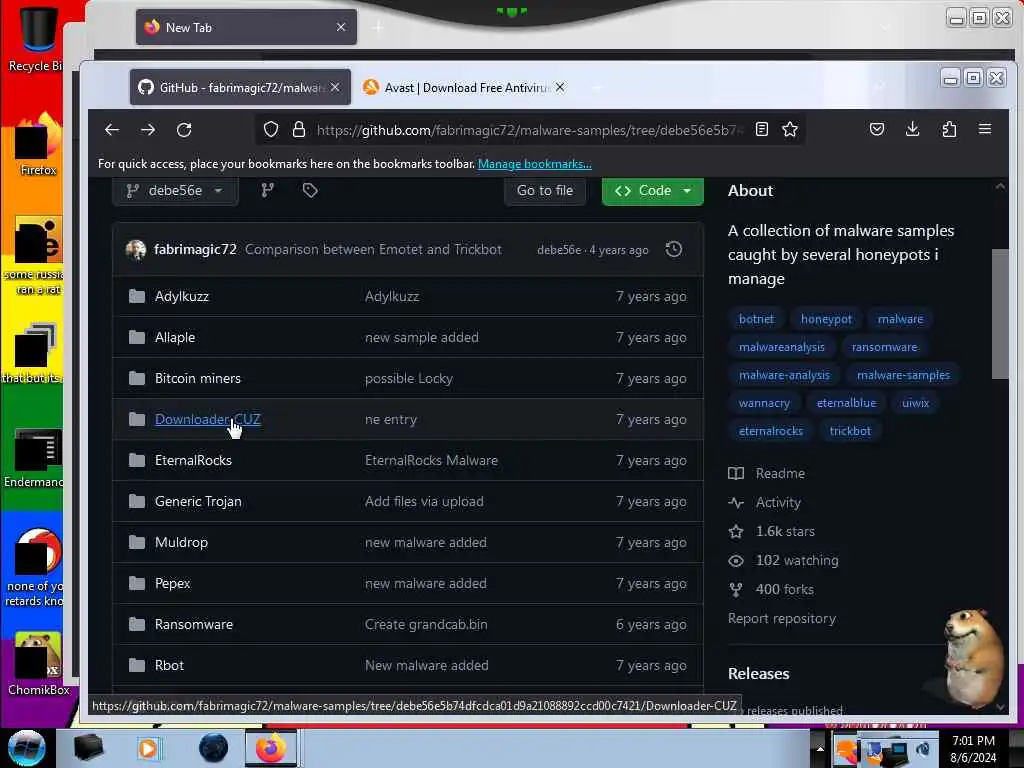Click Report repository link
The width and height of the screenshot is (1024, 768).
point(782,618)
